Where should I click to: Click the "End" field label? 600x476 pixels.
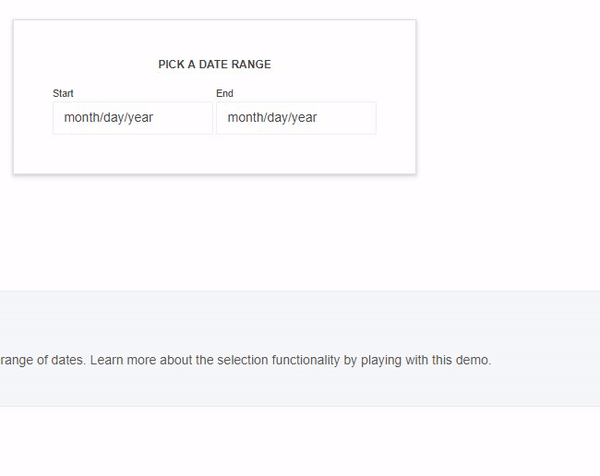[224, 93]
